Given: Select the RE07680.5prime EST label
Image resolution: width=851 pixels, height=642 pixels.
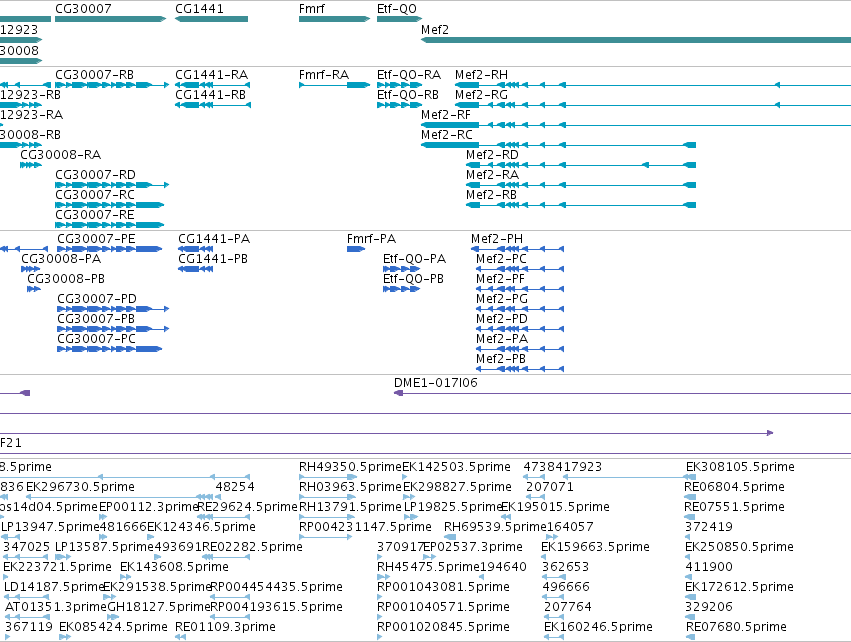Looking at the screenshot, I should [x=736, y=628].
